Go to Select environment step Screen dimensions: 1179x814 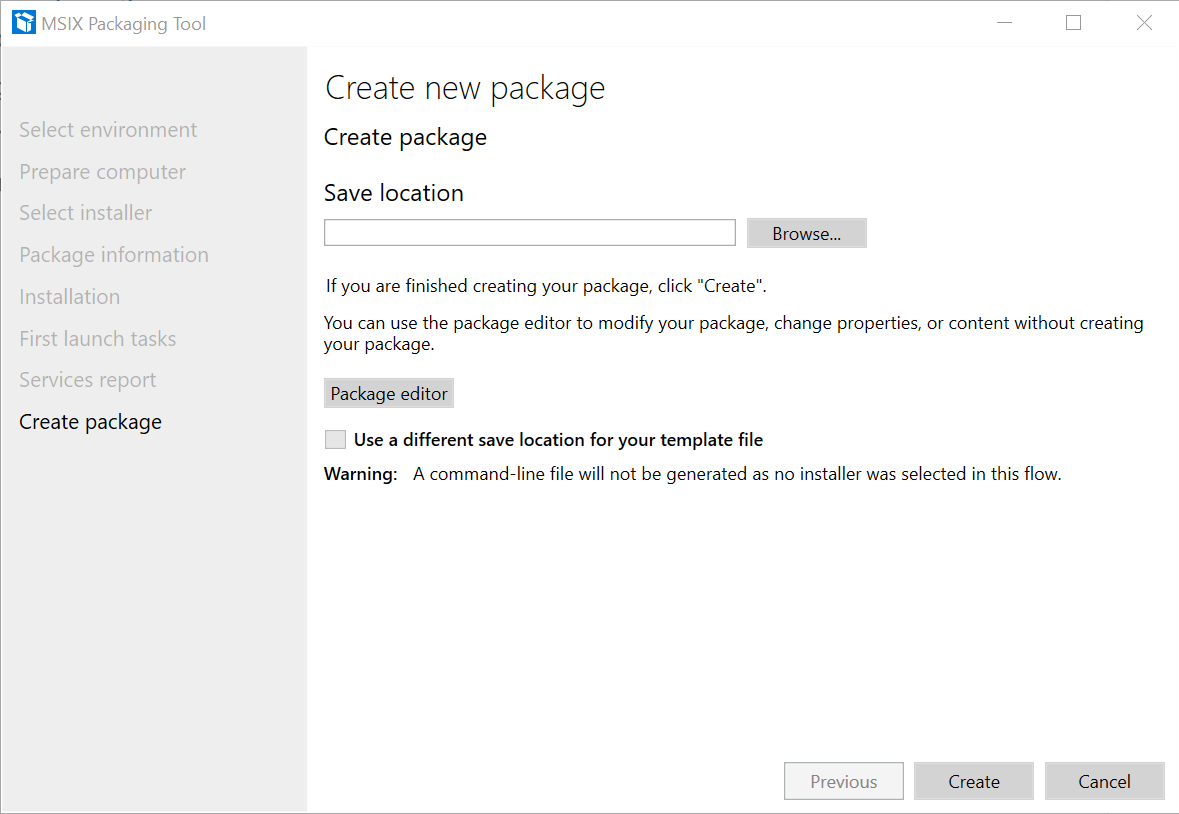pyautogui.click(x=108, y=130)
